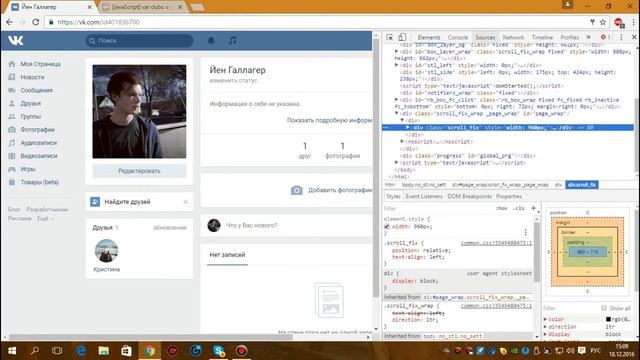Click the VK logo in the header

(x=16, y=40)
